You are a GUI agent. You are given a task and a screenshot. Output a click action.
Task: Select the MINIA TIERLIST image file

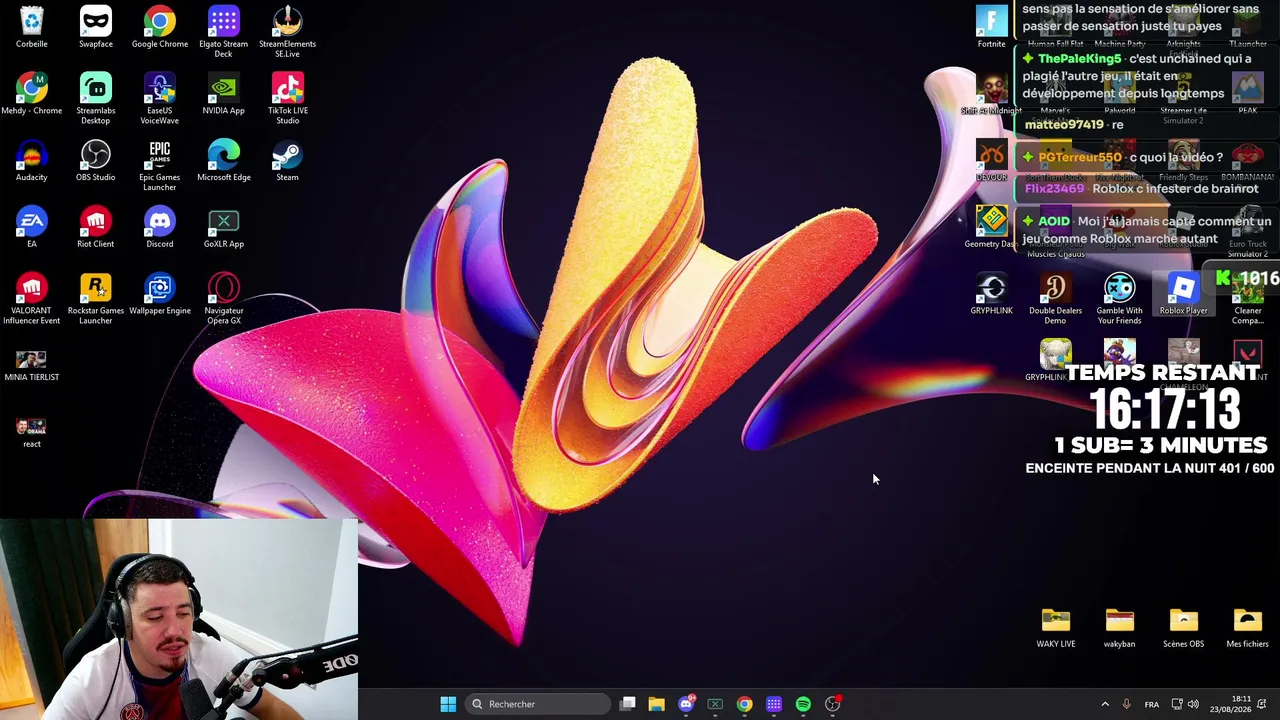click(x=32, y=364)
